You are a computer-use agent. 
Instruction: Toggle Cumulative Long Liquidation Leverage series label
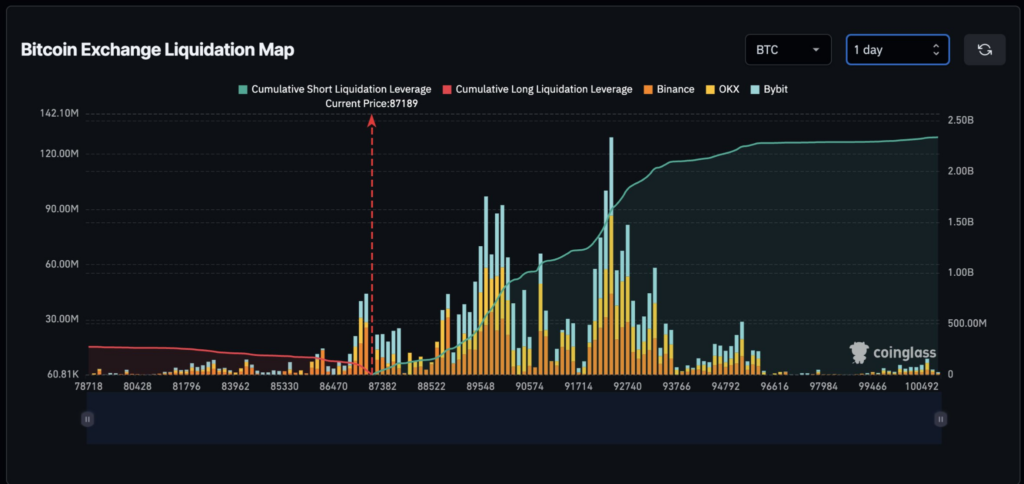tap(544, 90)
